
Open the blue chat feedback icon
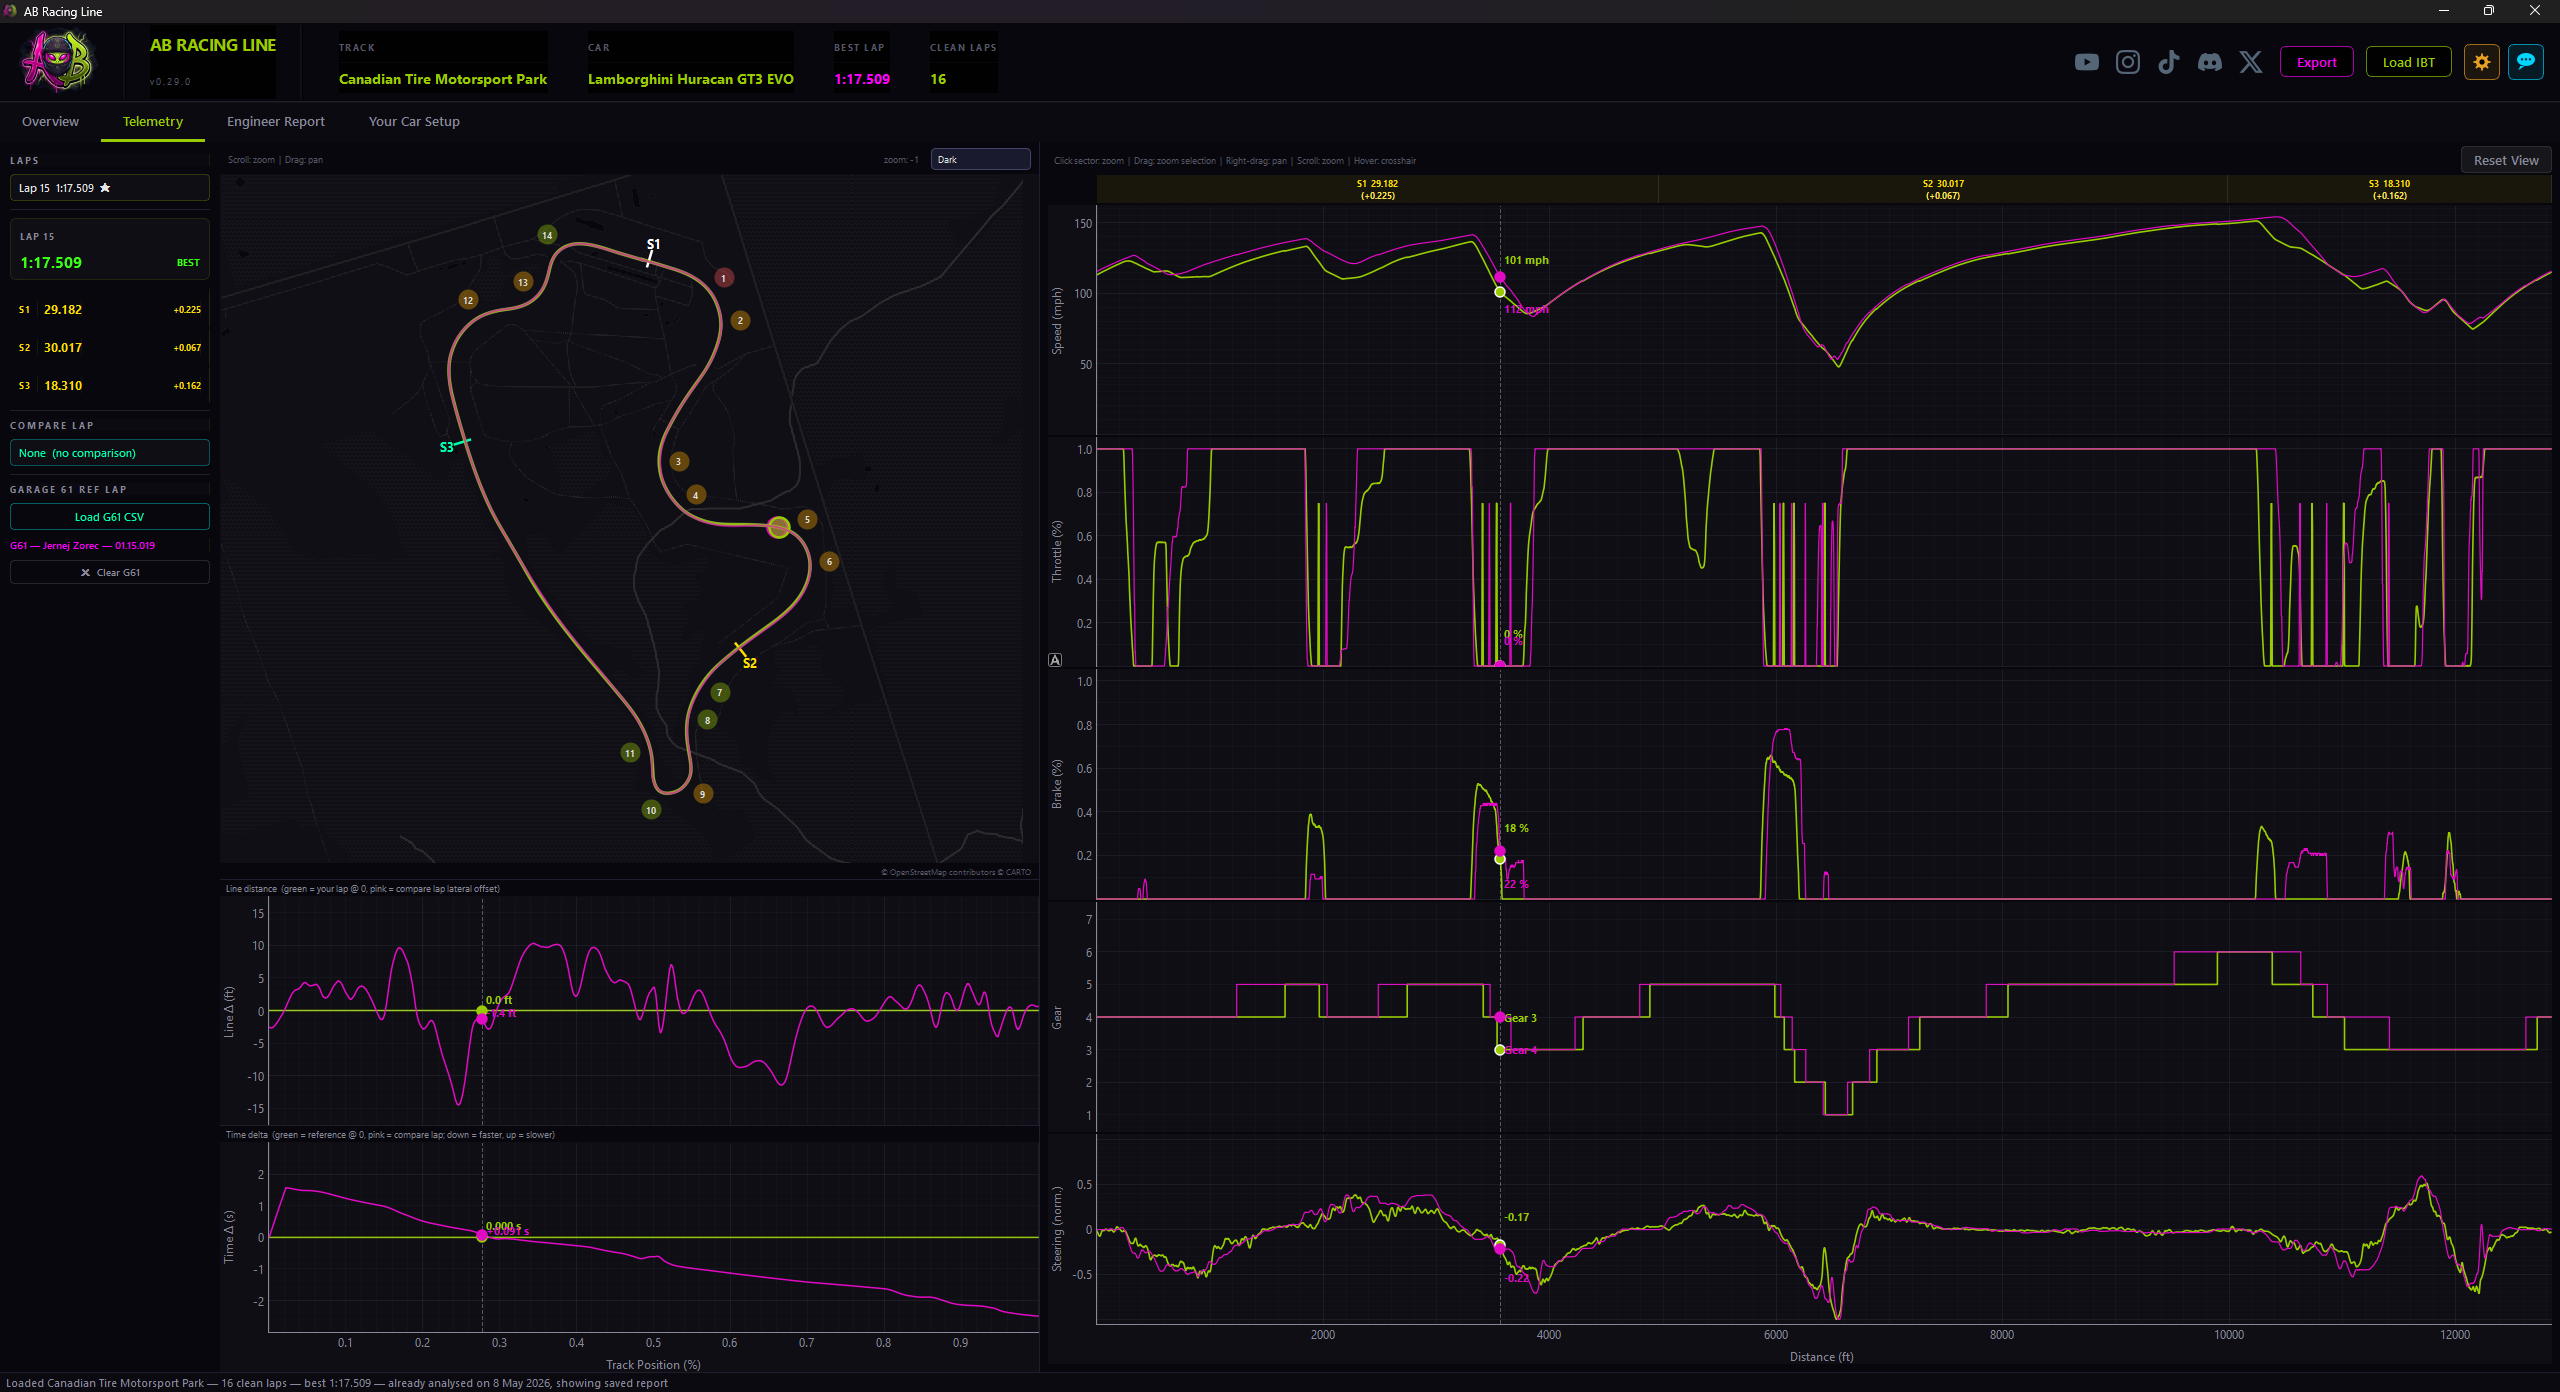pyautogui.click(x=2526, y=62)
